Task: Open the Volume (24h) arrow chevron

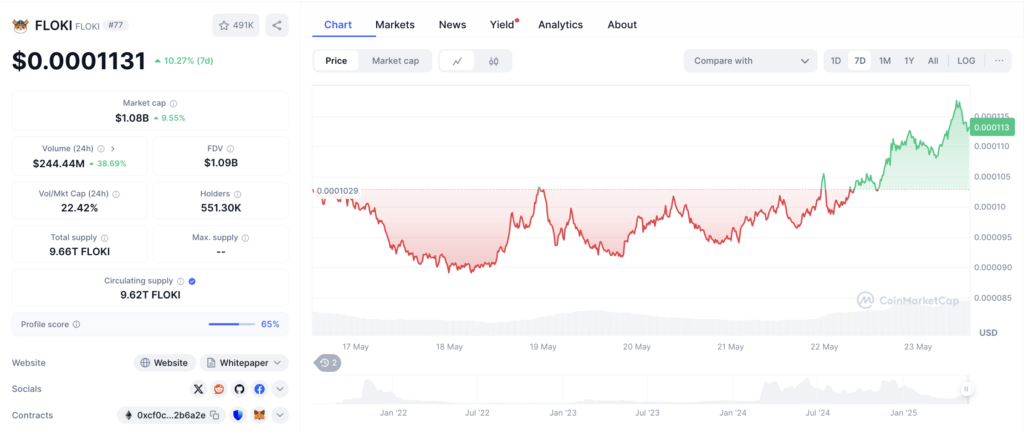Action: (112, 149)
